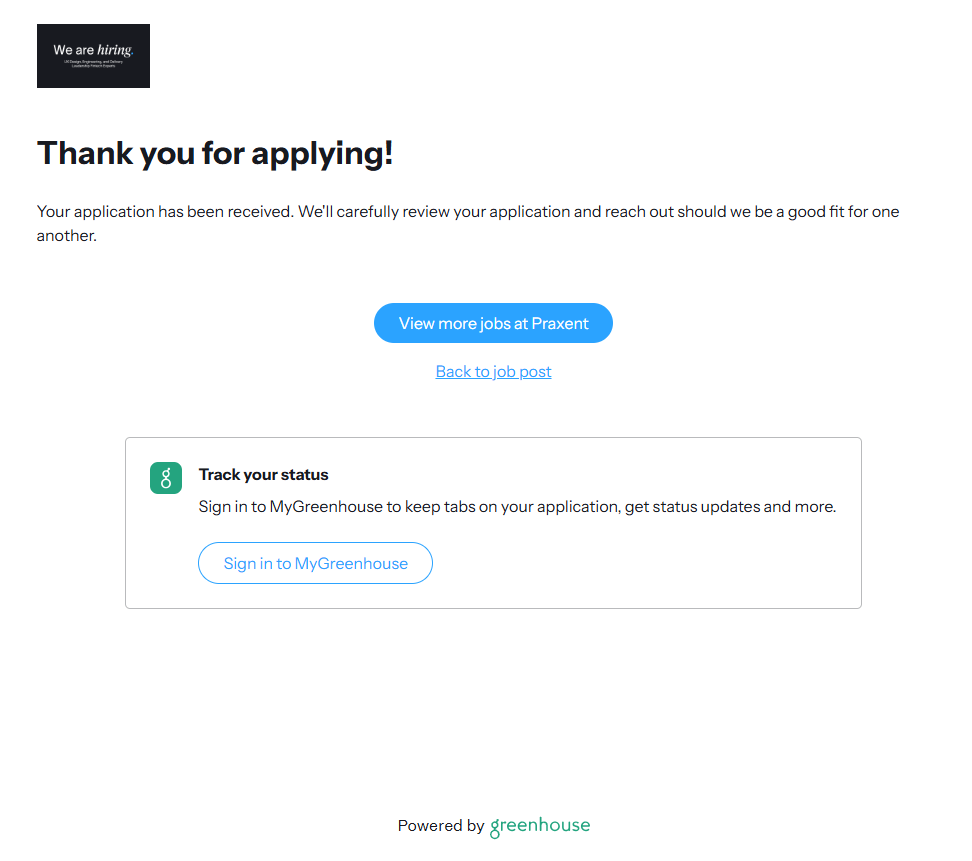Click the "Thank you for applying!" heading
Screen dimensions: 972x861
point(215,153)
